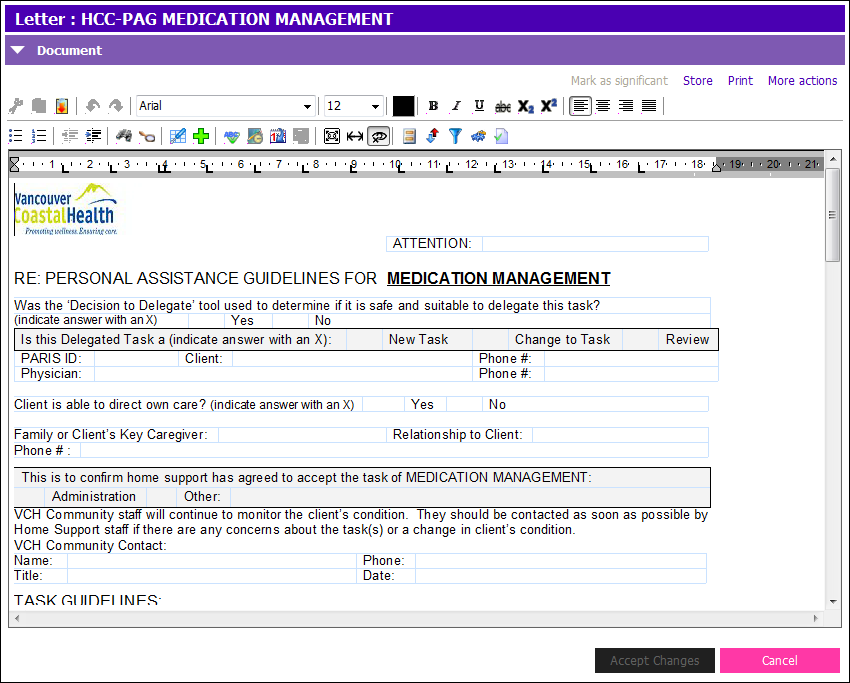Select align left paragraph option

[580, 106]
